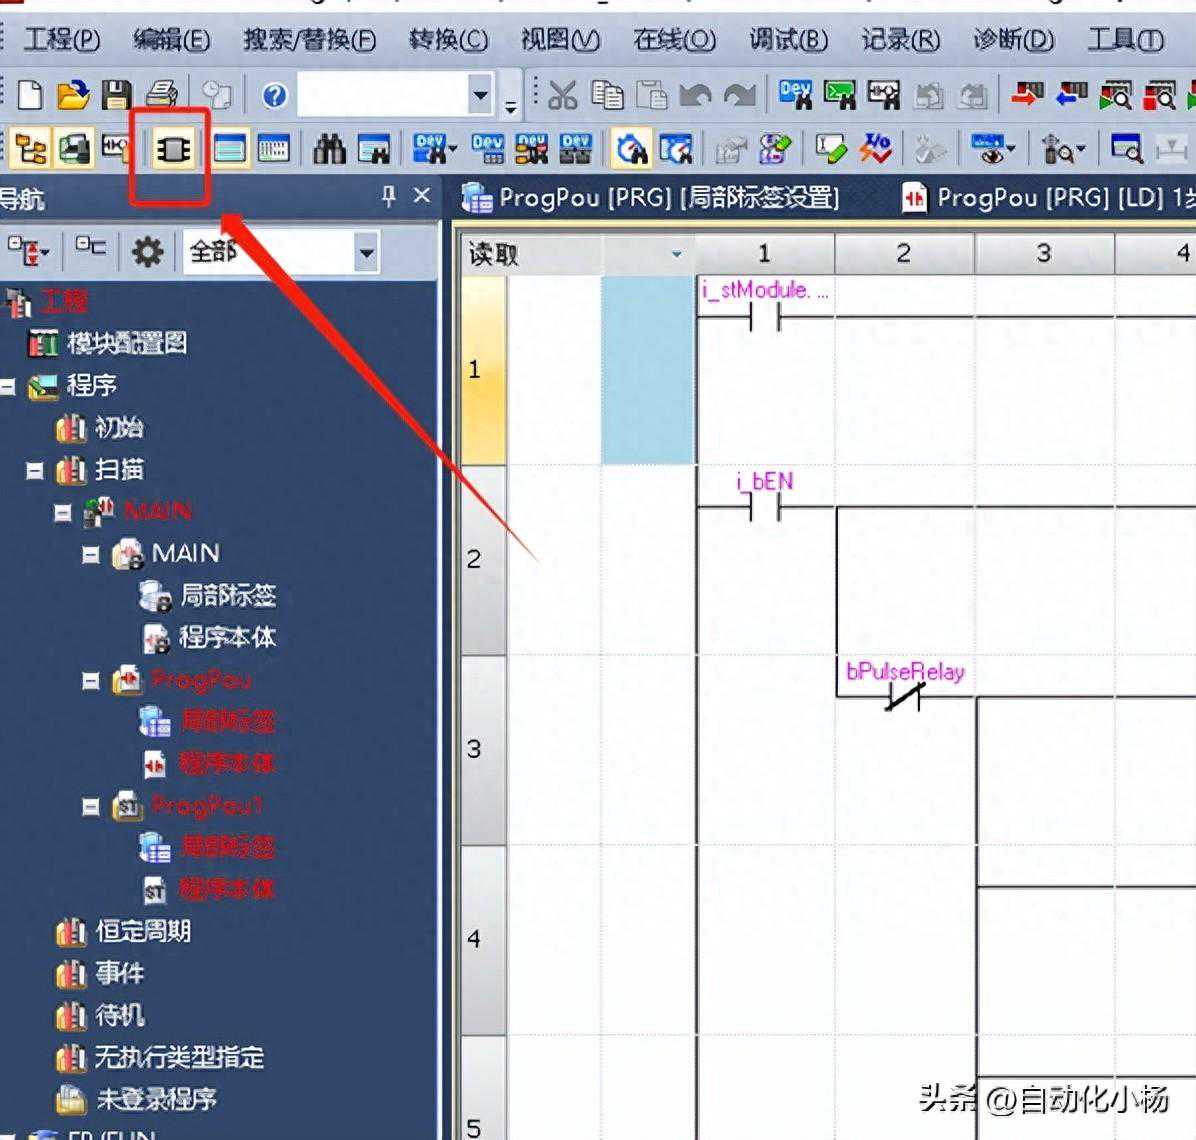Select 程序本体 under MAIN in the tree

[227, 637]
